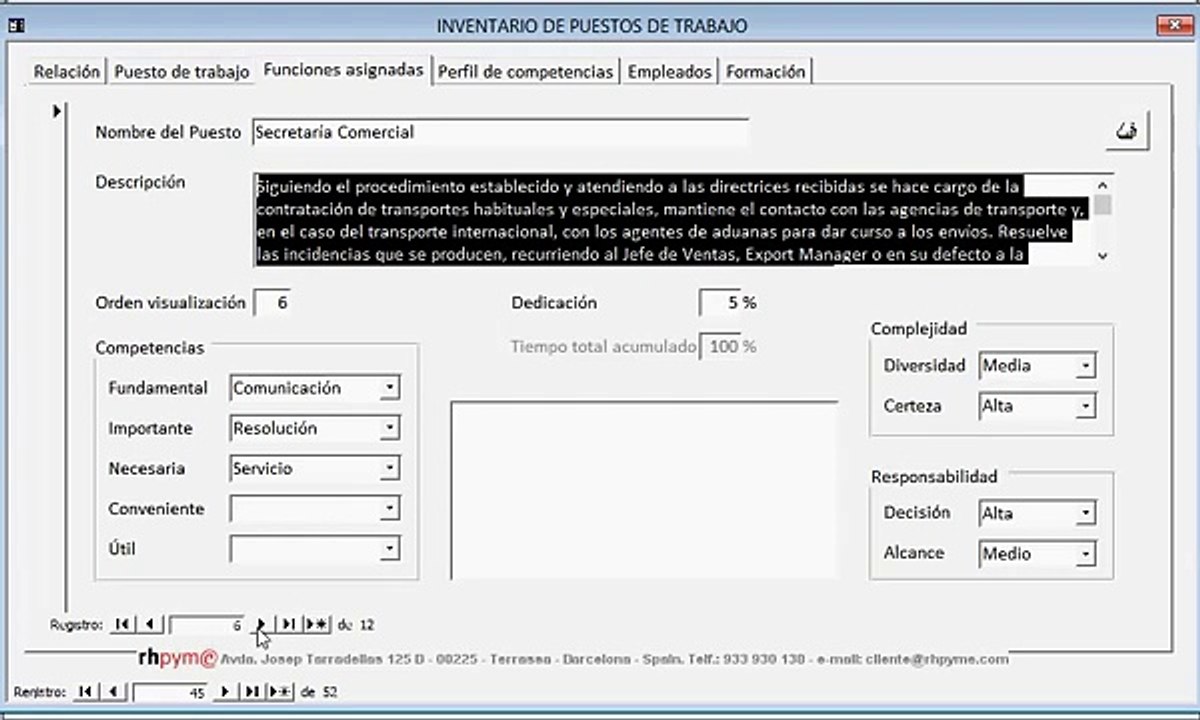The image size is (1200, 720).
Task: Go to previous record in the 'de 52' navigator
Action: point(112,691)
